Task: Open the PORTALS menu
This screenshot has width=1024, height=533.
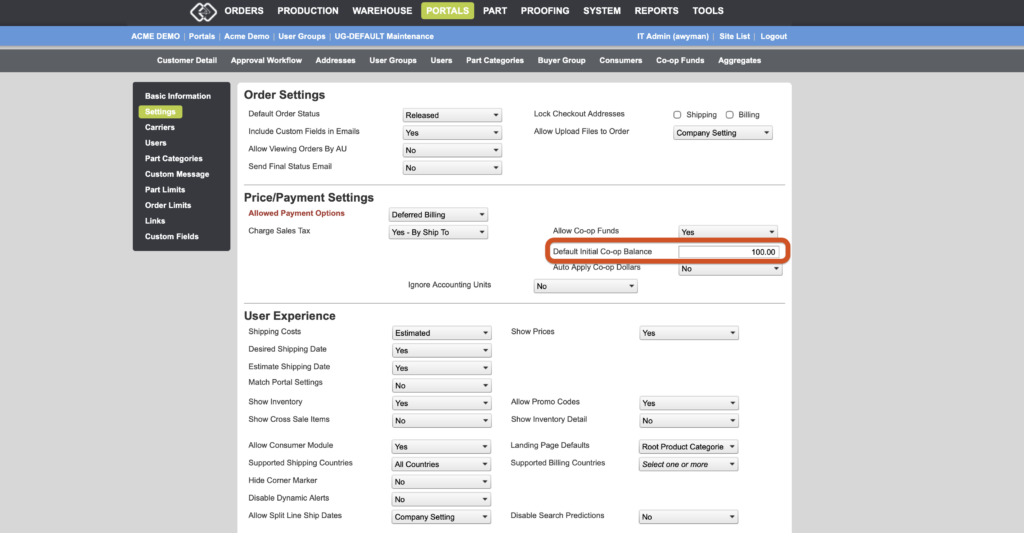Action: (447, 10)
